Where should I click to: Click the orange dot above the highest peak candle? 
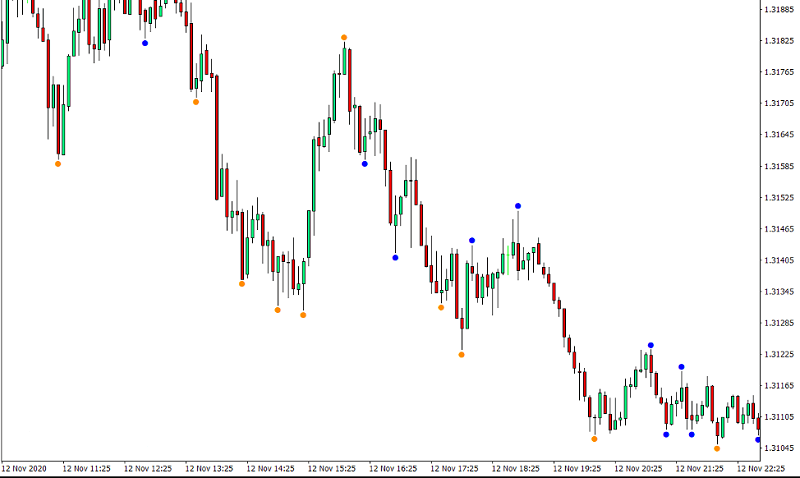[x=344, y=37]
